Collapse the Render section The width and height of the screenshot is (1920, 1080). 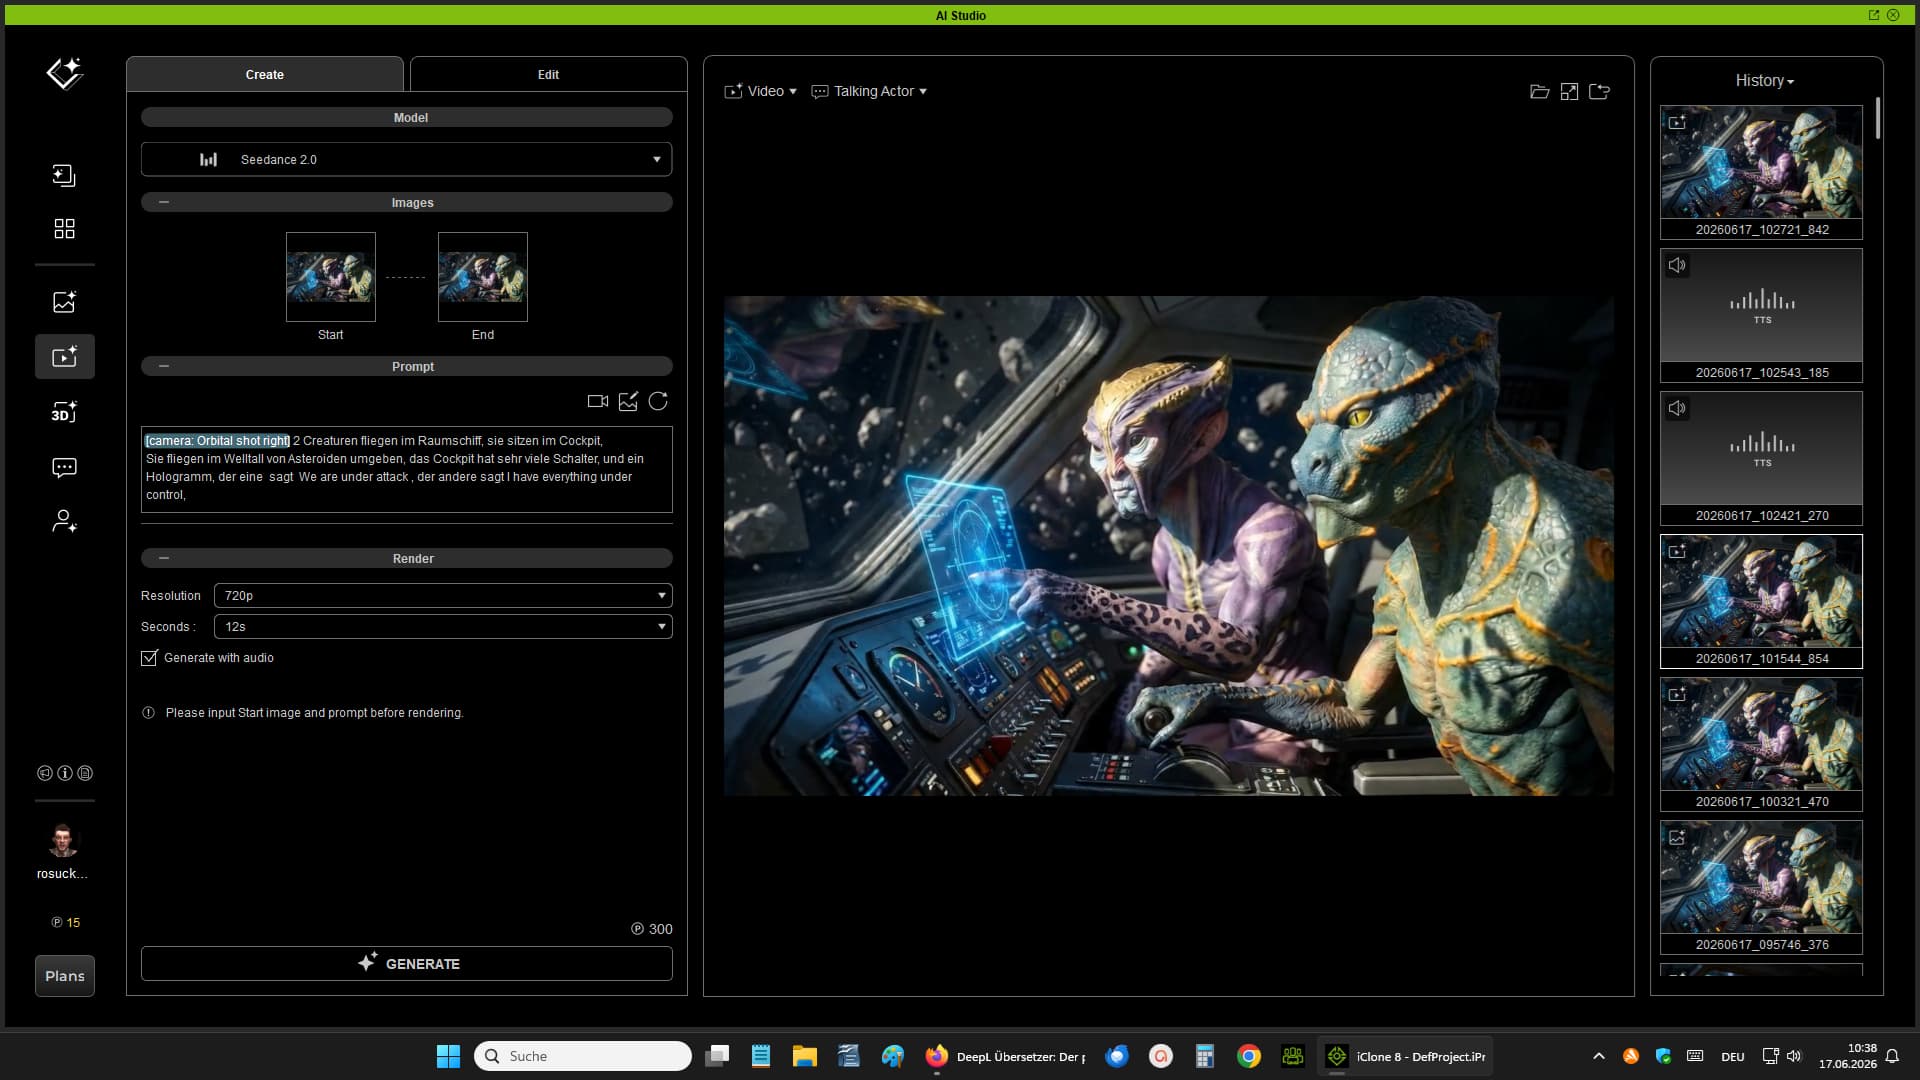tap(164, 558)
